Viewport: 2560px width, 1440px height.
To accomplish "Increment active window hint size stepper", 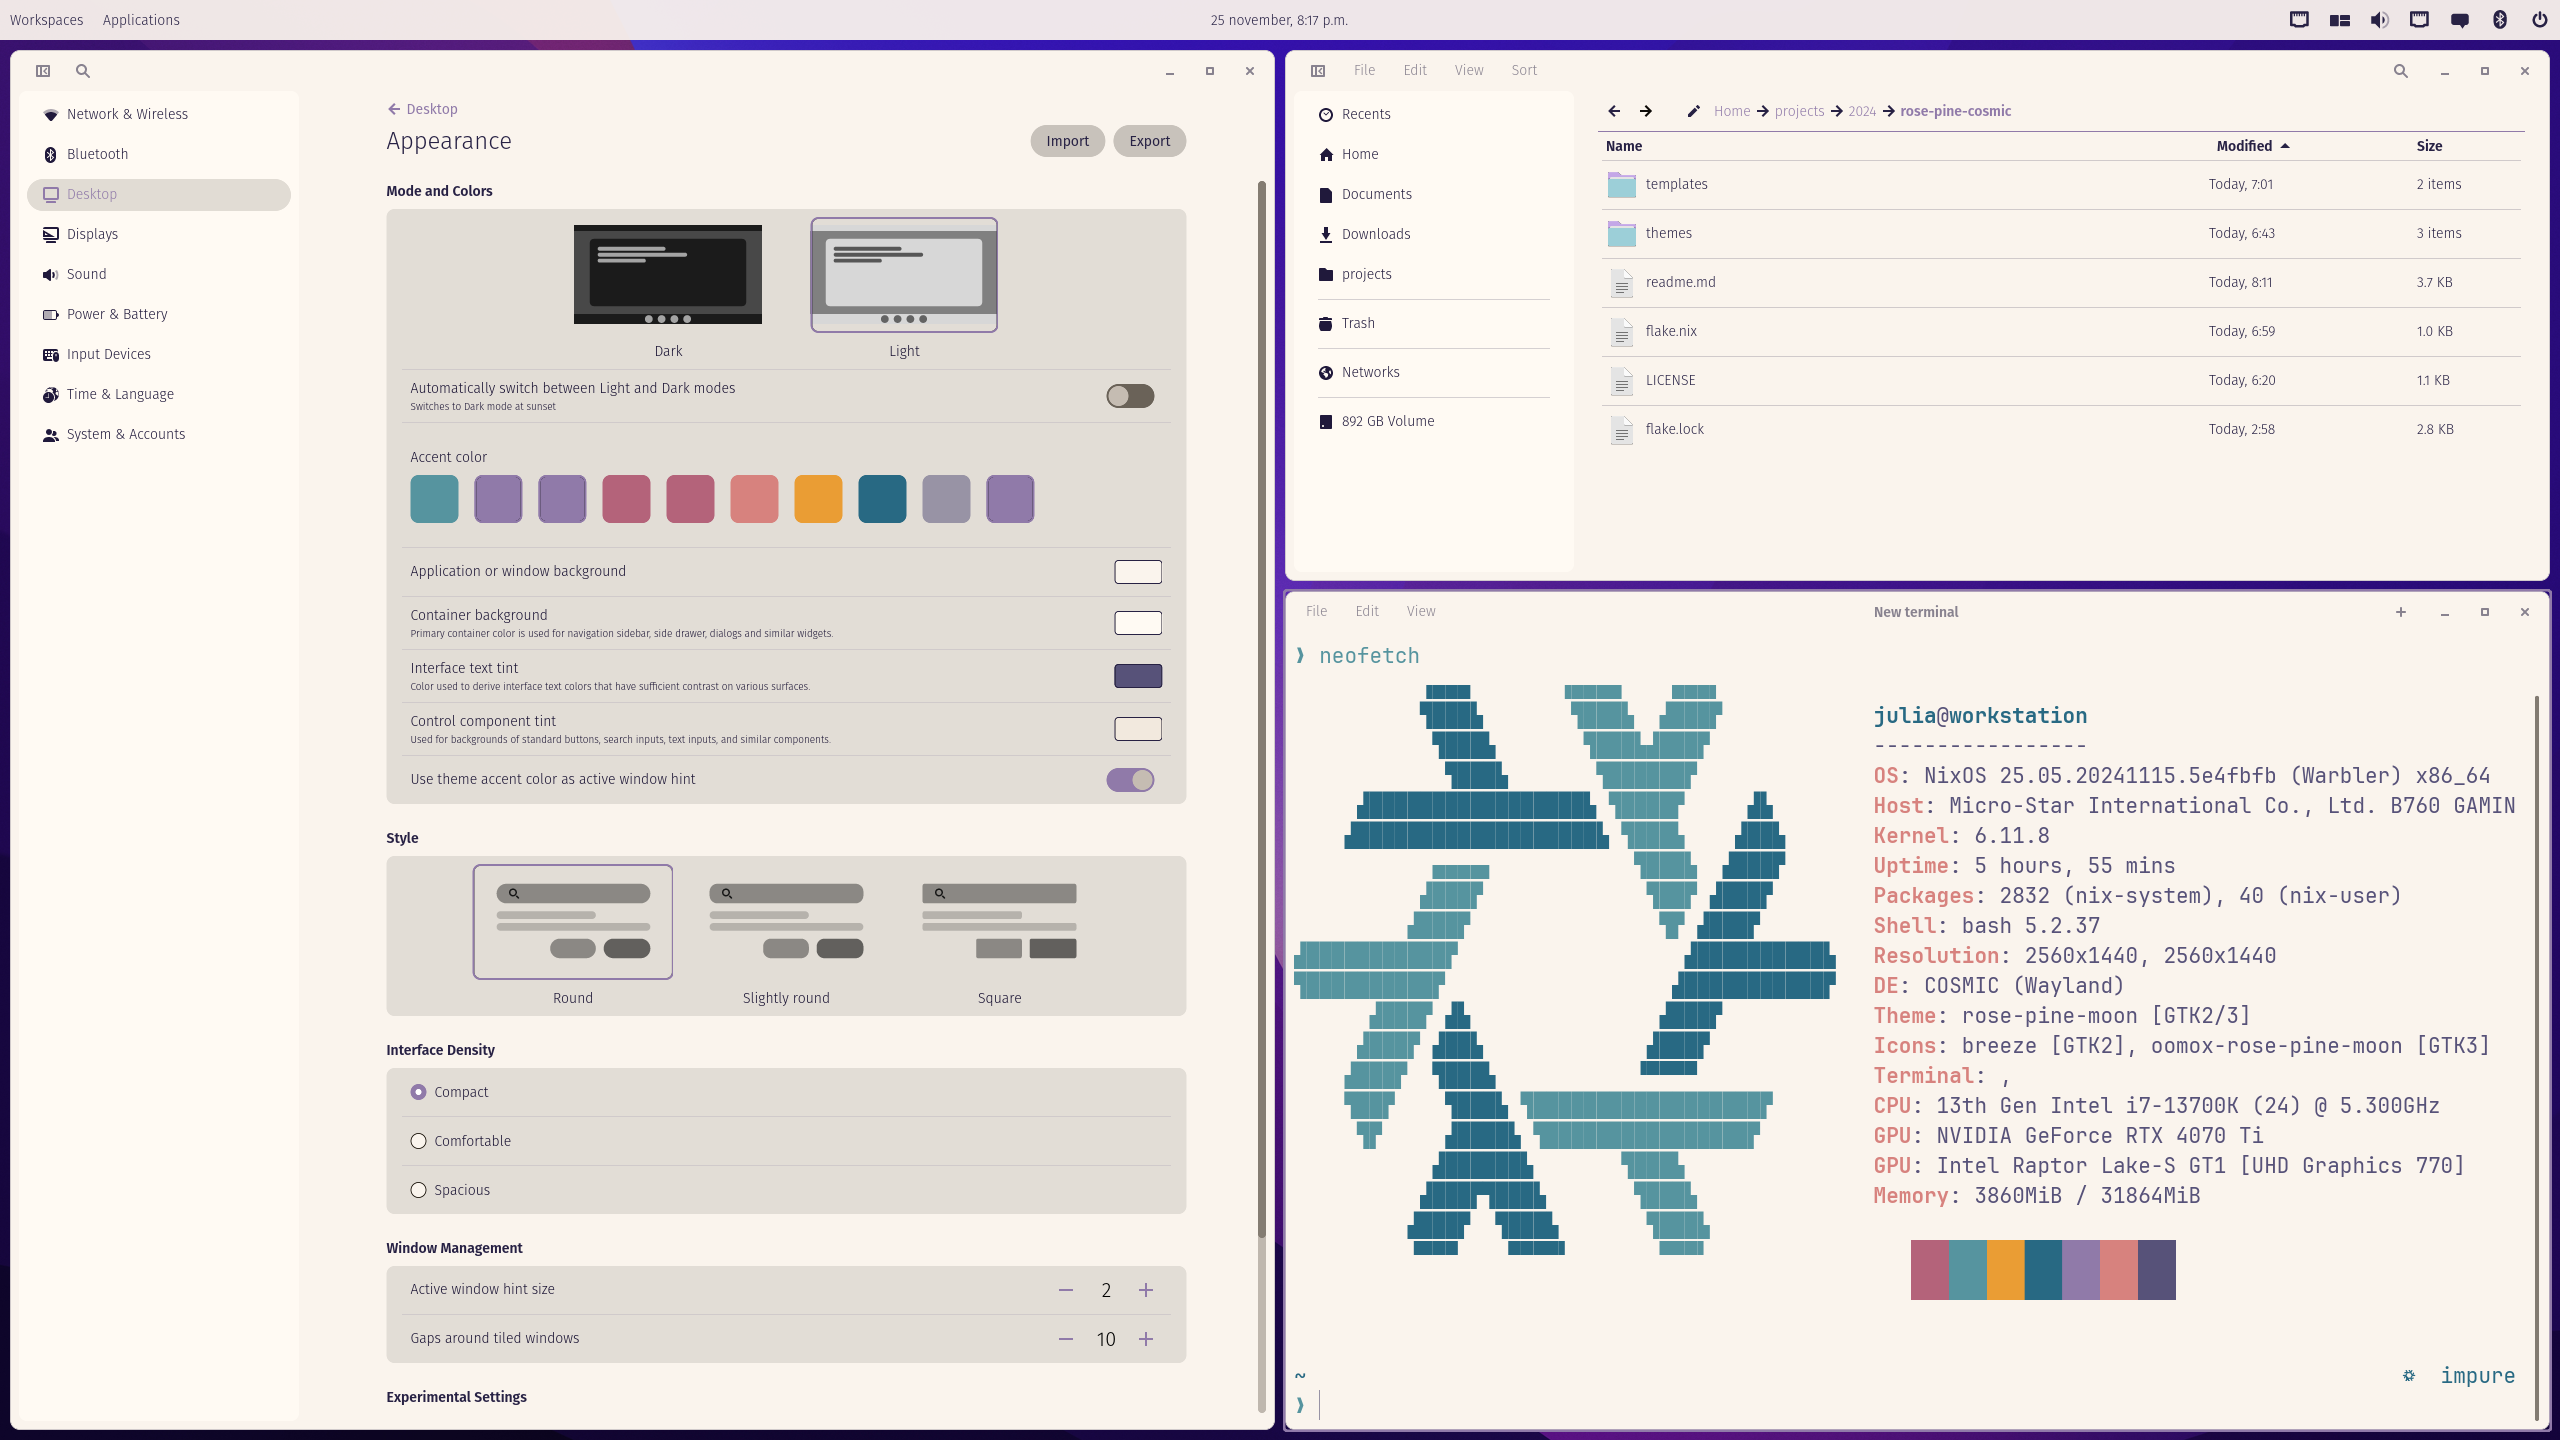I will (1145, 1289).
